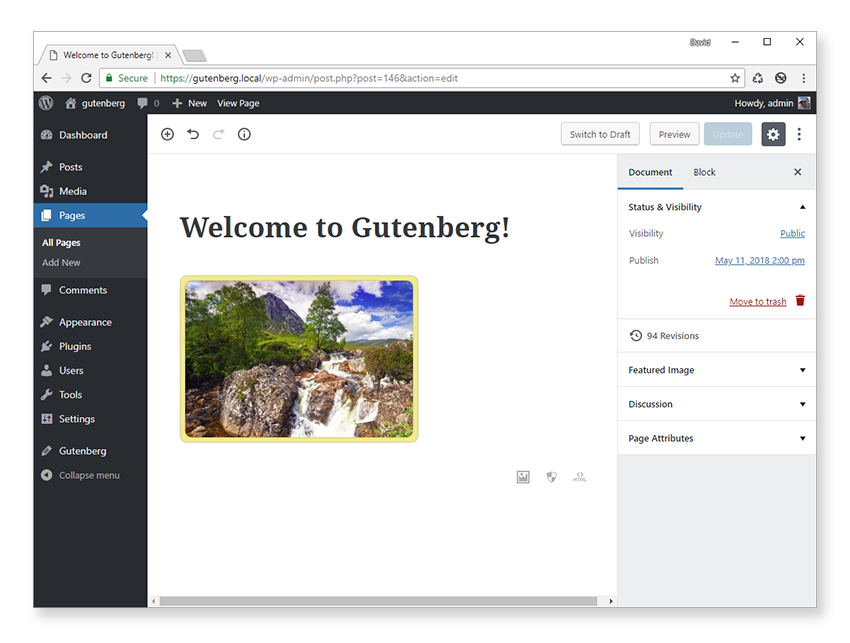Click View Page in admin bar

click(238, 103)
